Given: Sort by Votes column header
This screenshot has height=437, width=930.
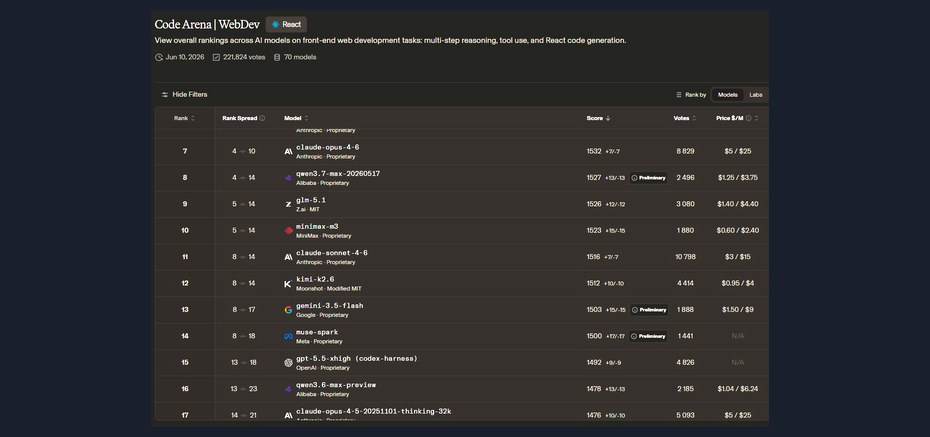Looking at the screenshot, I should 685,118.
